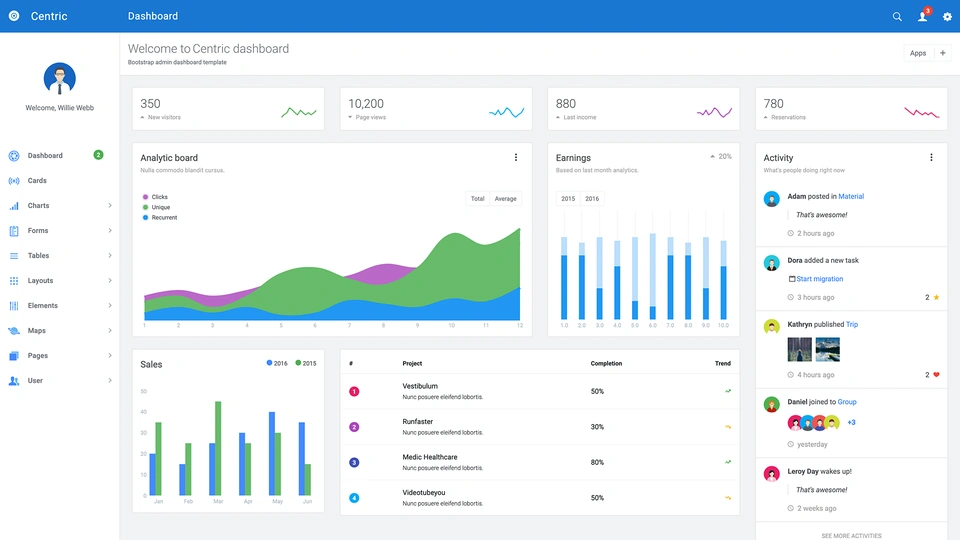Viewport: 960px width, 540px height.
Task: Click the Elements sidebar icon
Action: coord(14,306)
